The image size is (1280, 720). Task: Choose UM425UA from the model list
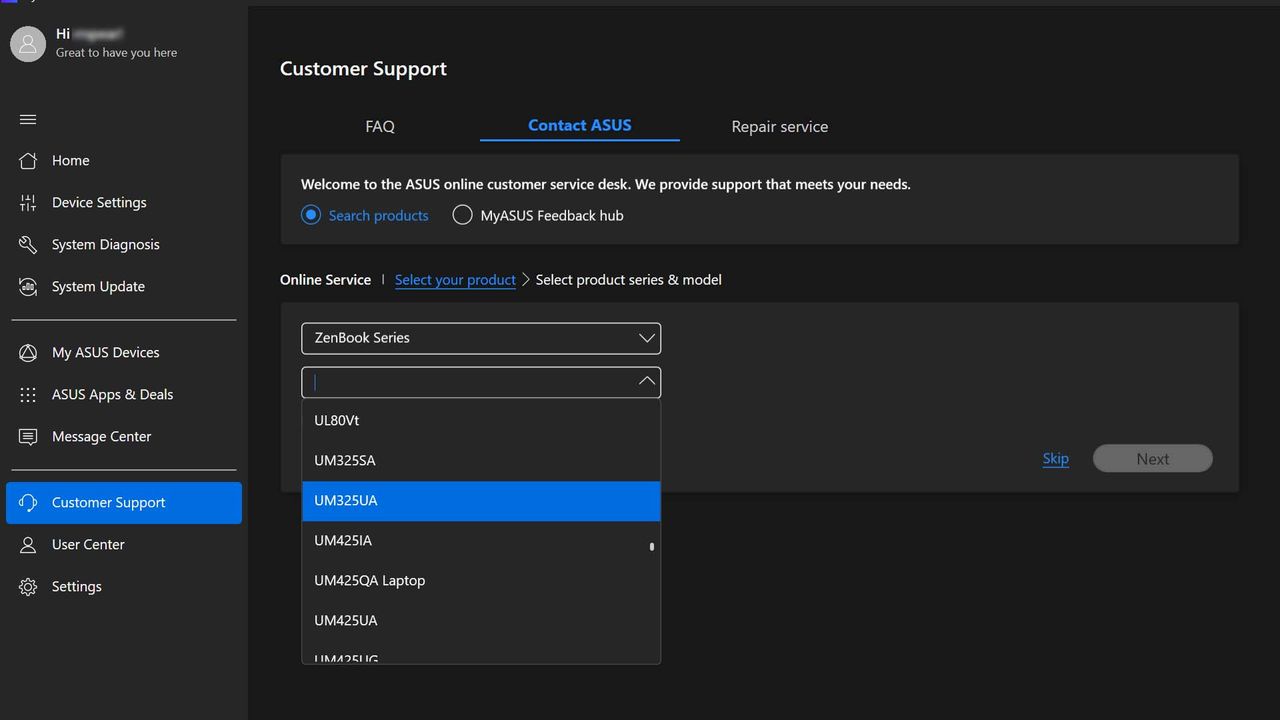coord(481,621)
